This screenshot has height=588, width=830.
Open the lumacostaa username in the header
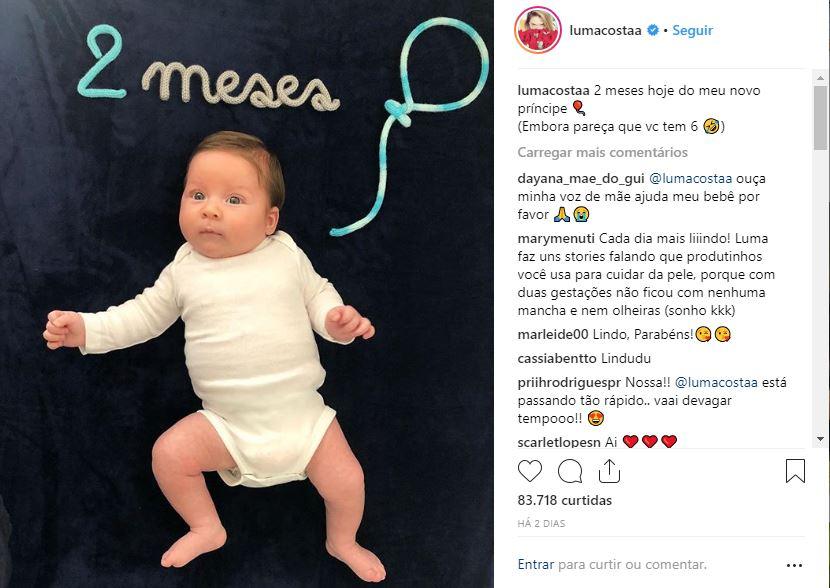(x=606, y=30)
